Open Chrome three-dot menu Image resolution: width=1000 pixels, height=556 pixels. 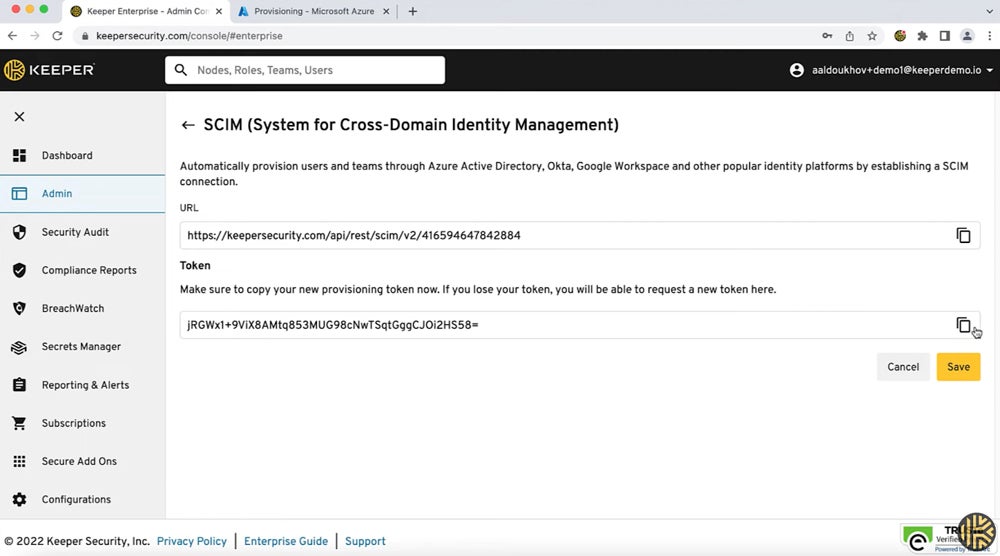pyautogui.click(x=988, y=36)
